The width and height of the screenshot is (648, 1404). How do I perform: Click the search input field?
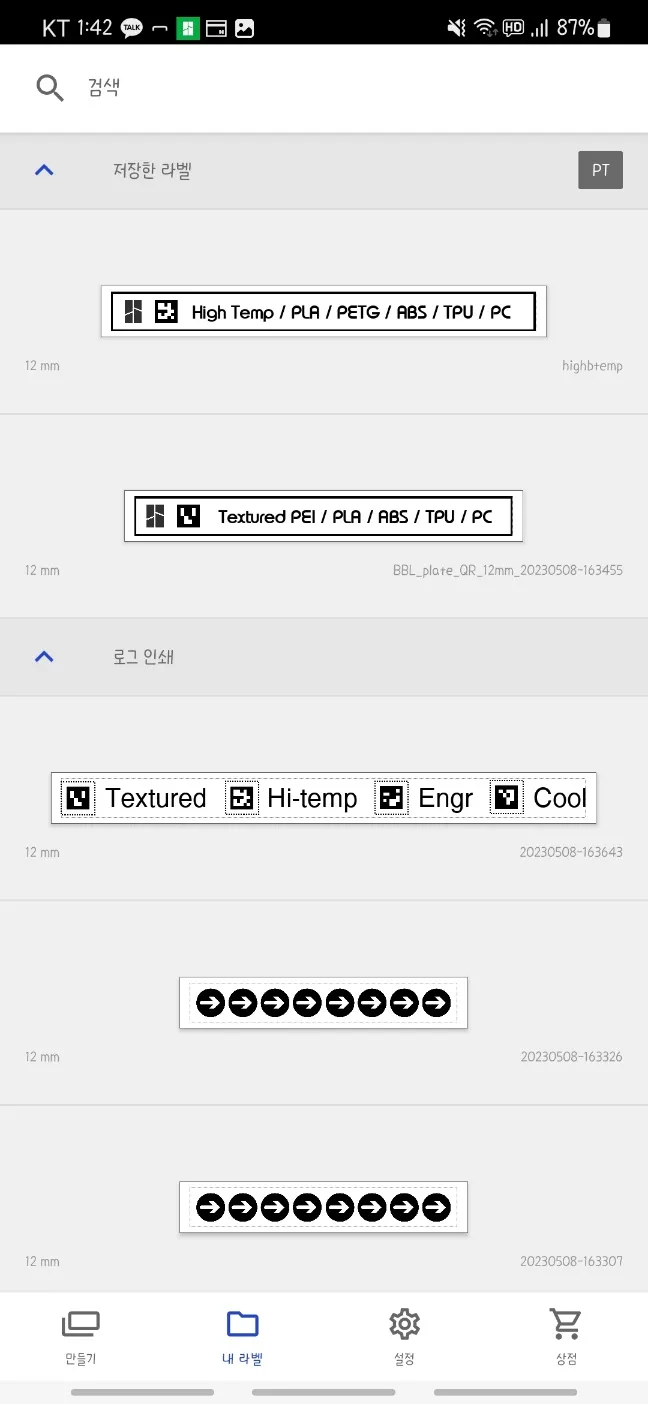point(340,88)
